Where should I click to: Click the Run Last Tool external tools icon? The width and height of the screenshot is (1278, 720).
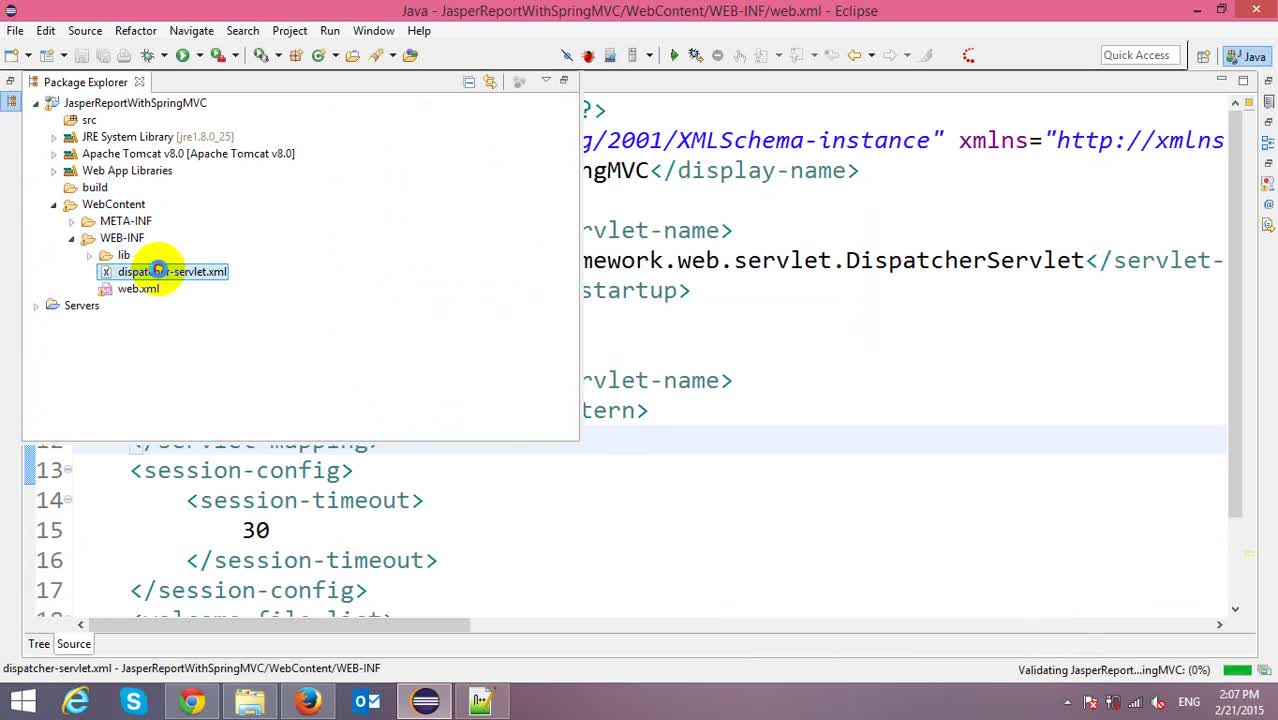217,56
